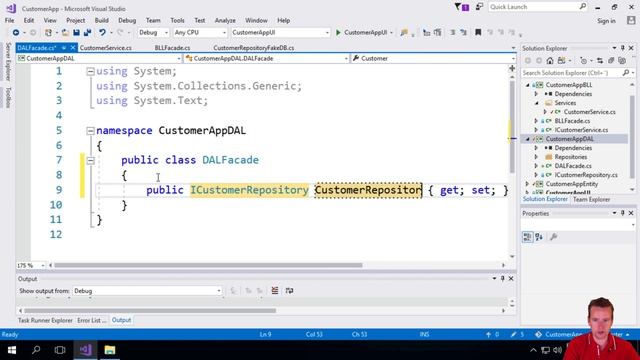Open the Debug solution configuration dropdown
The height and width of the screenshot is (360, 640).
click(x=153, y=32)
